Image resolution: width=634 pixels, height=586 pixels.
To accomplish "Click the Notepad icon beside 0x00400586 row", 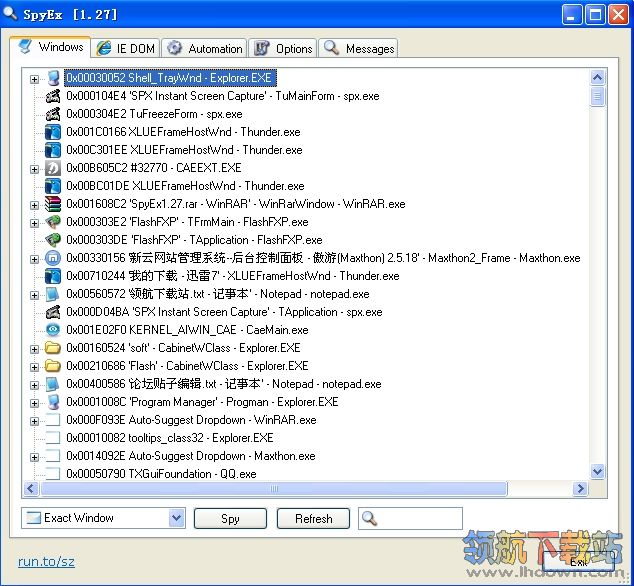I will tap(53, 384).
